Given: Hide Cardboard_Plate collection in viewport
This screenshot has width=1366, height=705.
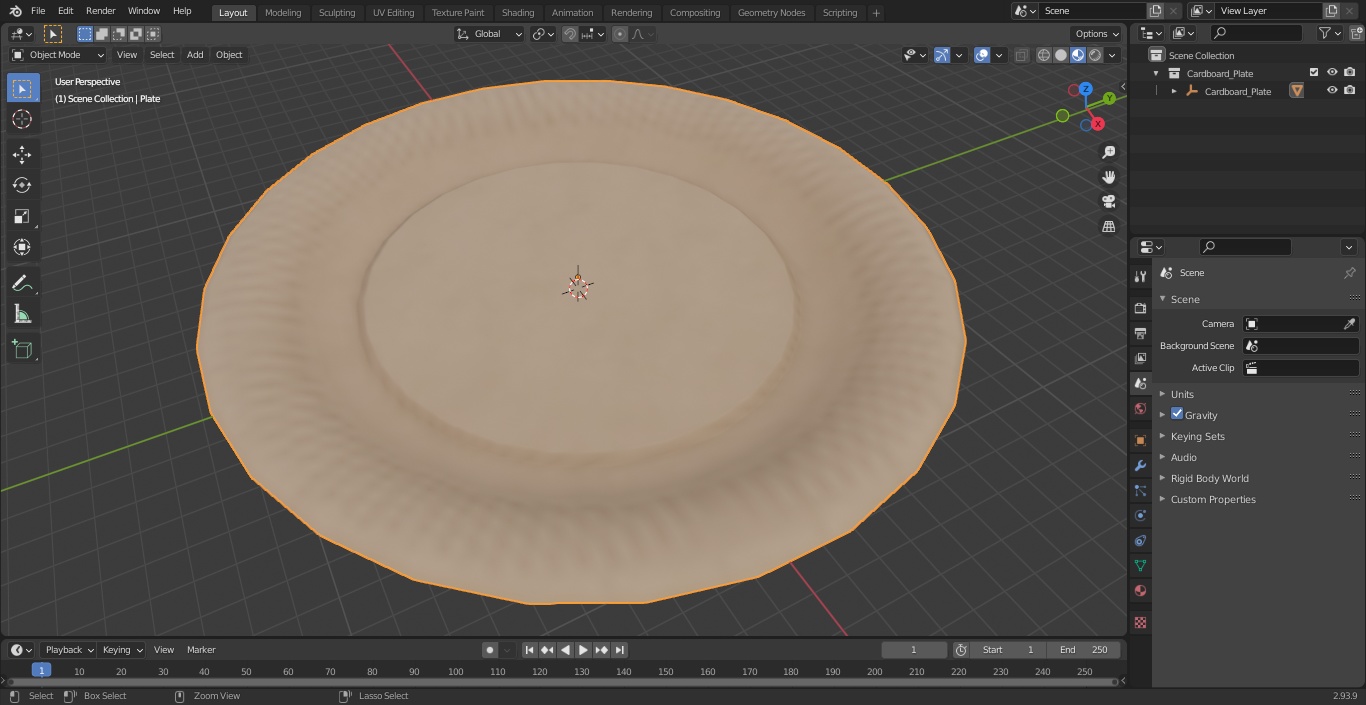Looking at the screenshot, I should (1332, 72).
